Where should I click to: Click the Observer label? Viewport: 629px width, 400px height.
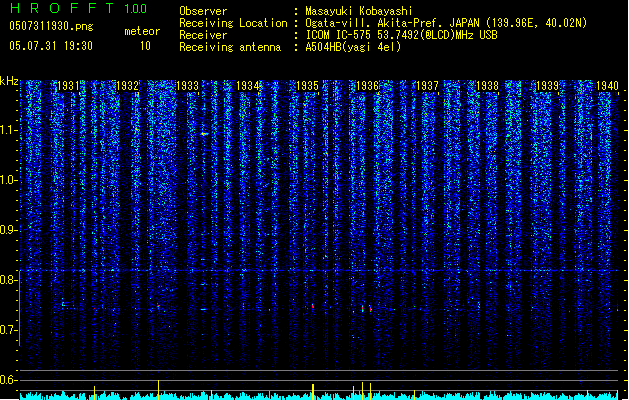(x=203, y=11)
